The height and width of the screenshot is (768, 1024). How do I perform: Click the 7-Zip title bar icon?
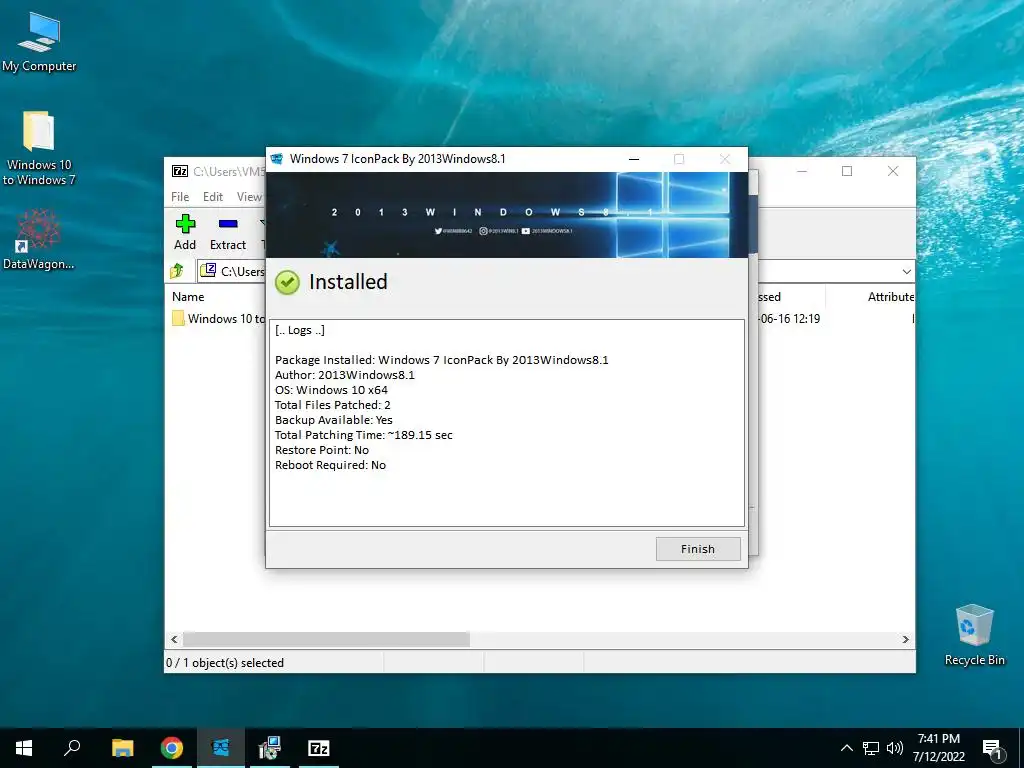point(180,171)
